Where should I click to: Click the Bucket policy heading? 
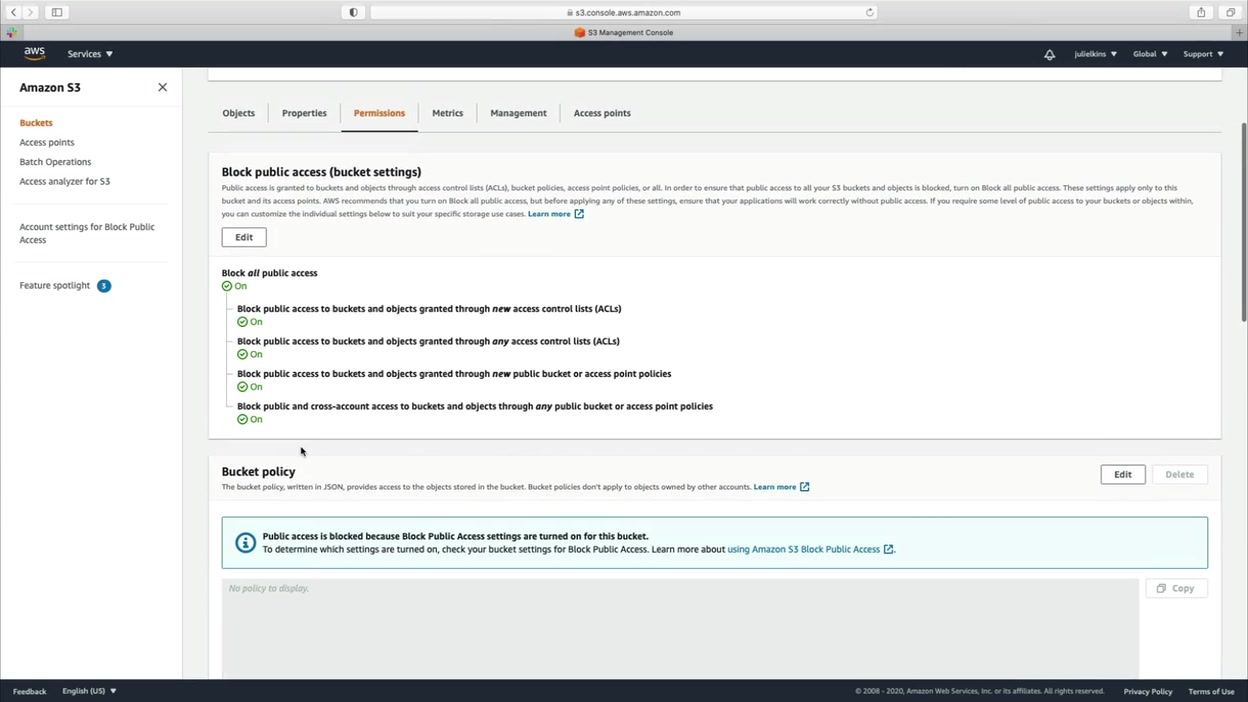pos(258,472)
